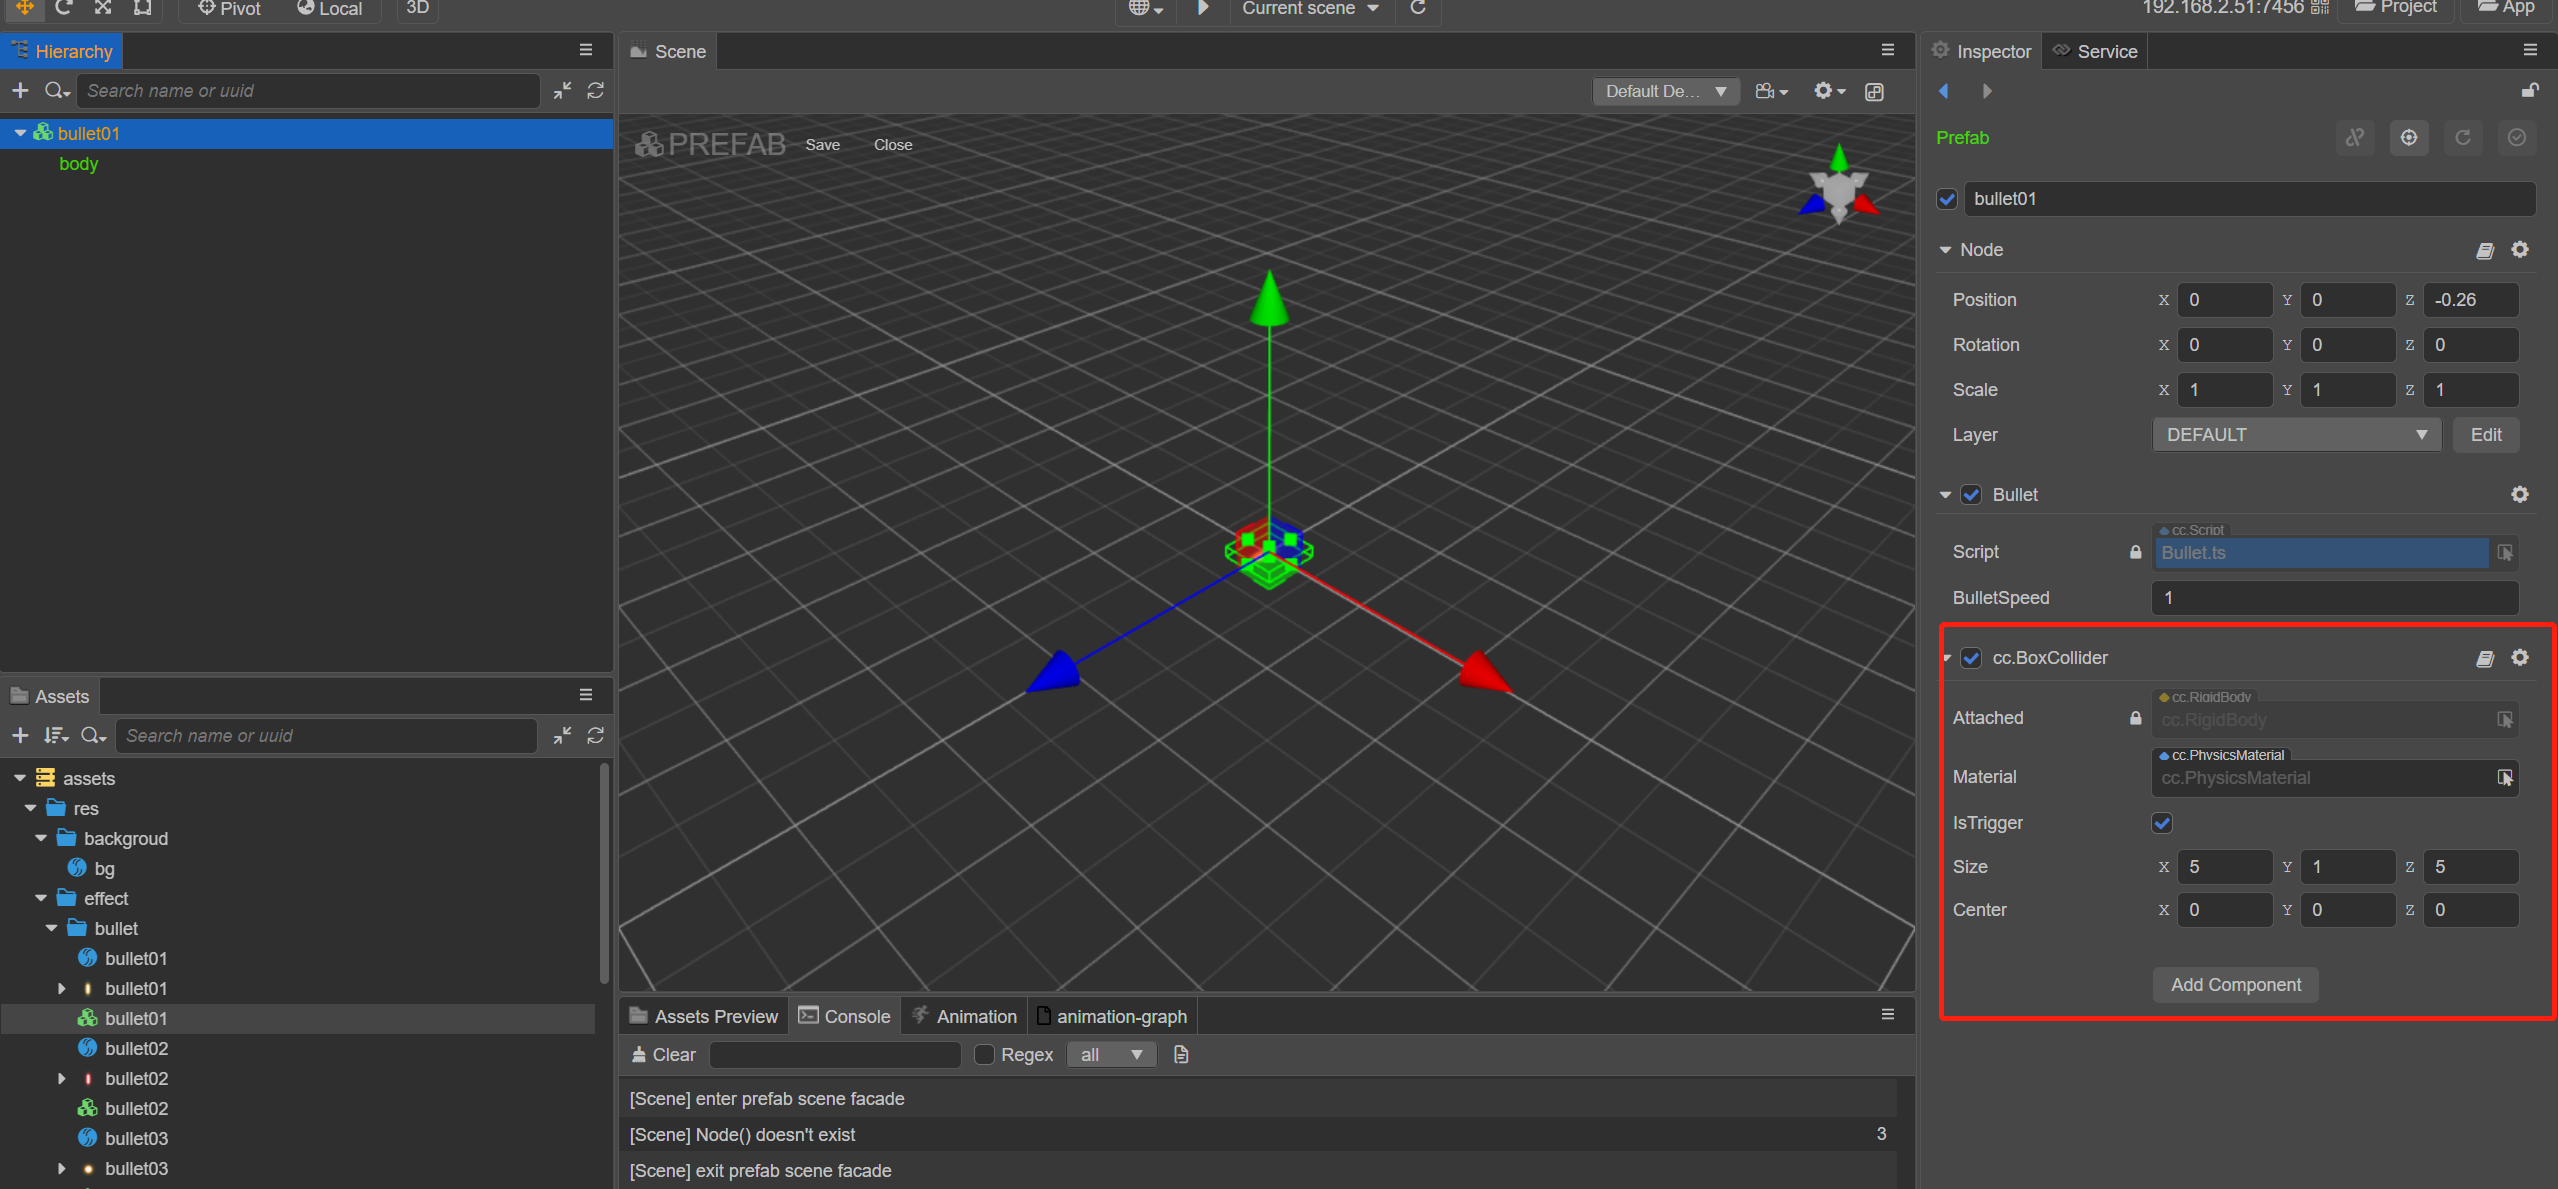Click the BulletSpeed input field

pos(2334,598)
